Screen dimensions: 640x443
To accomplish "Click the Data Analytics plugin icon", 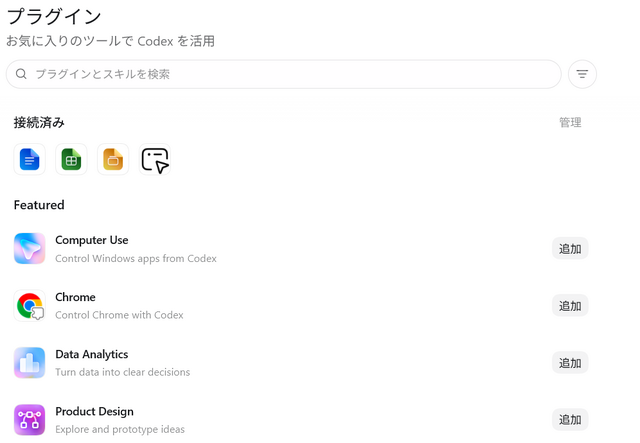I will click(x=29, y=363).
